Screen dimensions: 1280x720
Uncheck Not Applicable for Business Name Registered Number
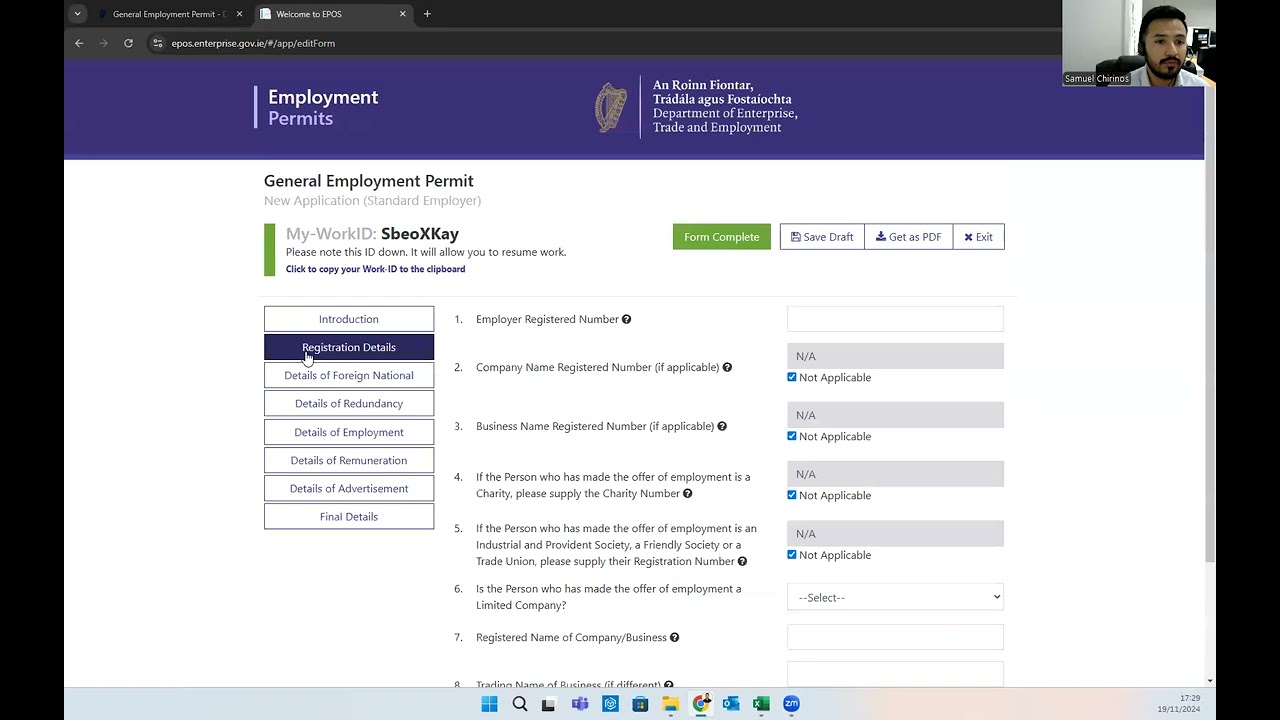tap(792, 436)
